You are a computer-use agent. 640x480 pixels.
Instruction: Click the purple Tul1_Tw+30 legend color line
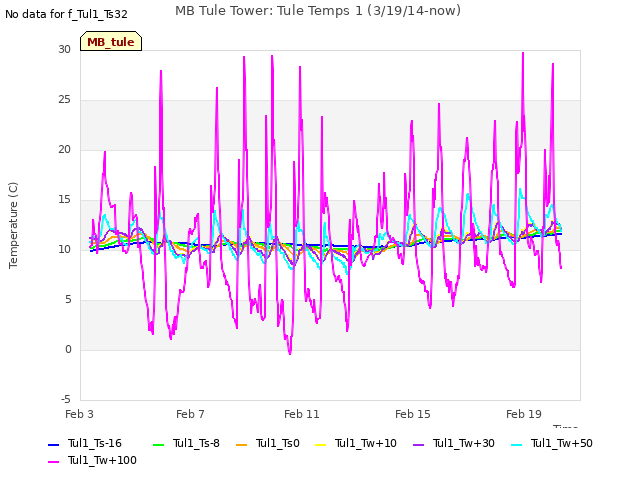419,444
